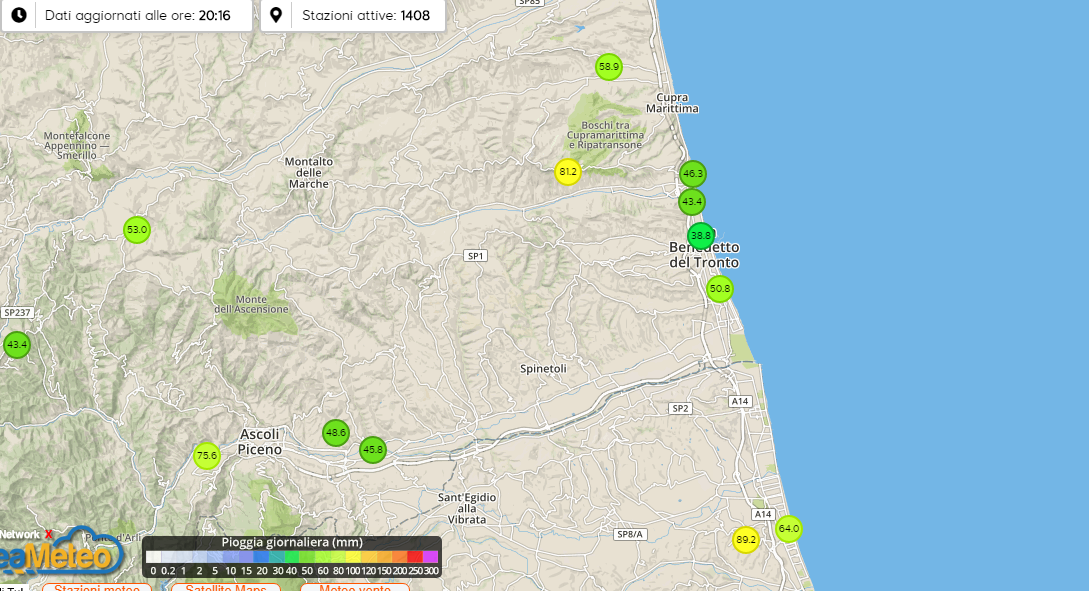Click the 43.4 mm marker near SP237
The image size is (1089, 591).
click(16, 345)
